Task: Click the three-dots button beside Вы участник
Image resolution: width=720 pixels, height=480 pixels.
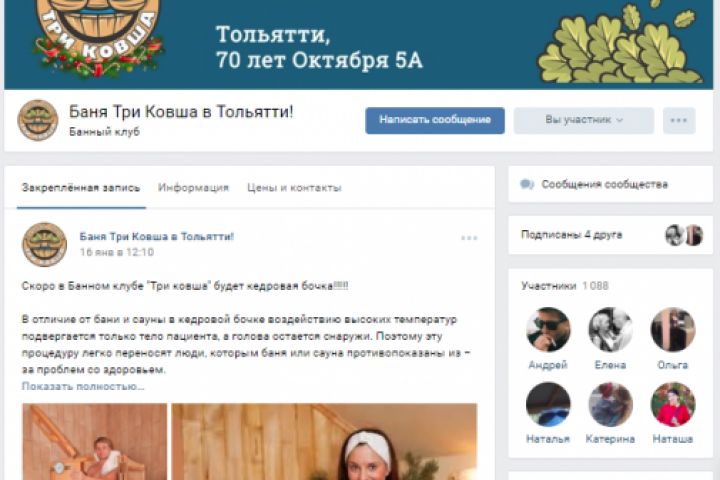Action: (x=679, y=120)
